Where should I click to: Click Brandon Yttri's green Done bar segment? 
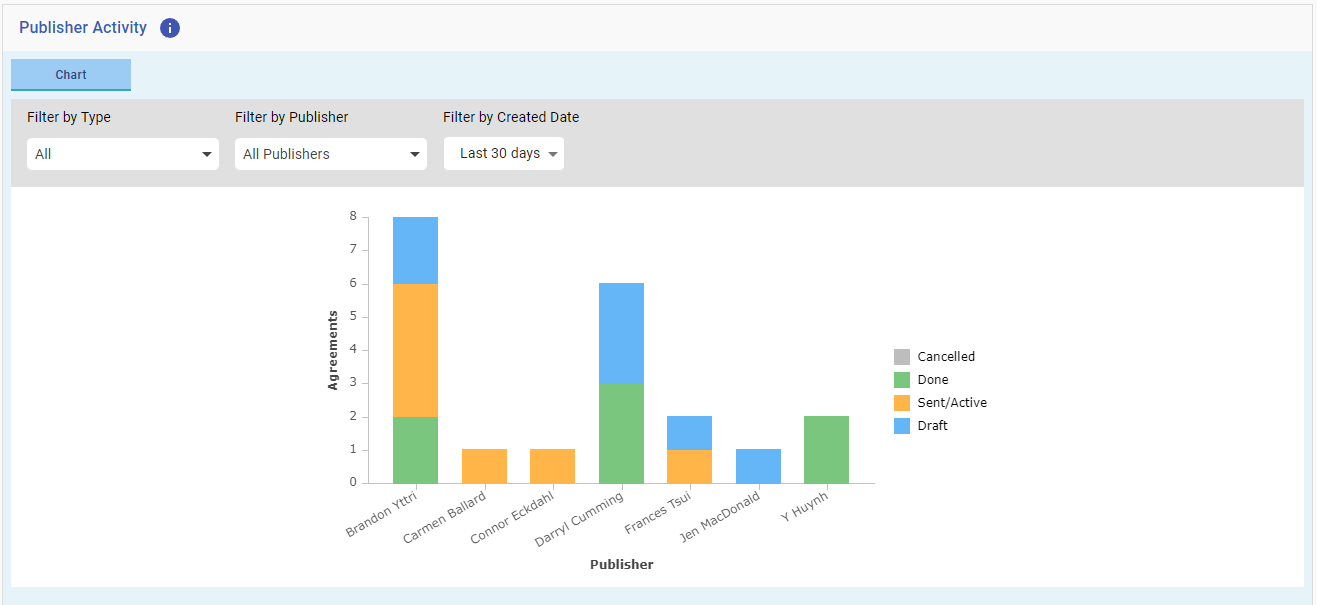tap(415, 450)
